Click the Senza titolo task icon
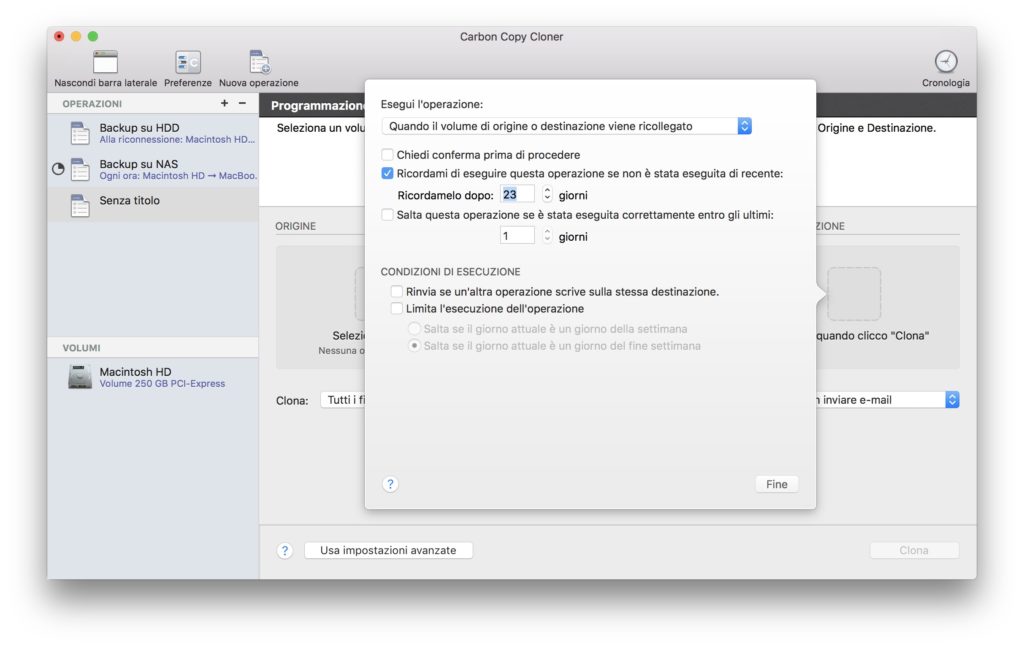The width and height of the screenshot is (1024, 647). (80, 206)
